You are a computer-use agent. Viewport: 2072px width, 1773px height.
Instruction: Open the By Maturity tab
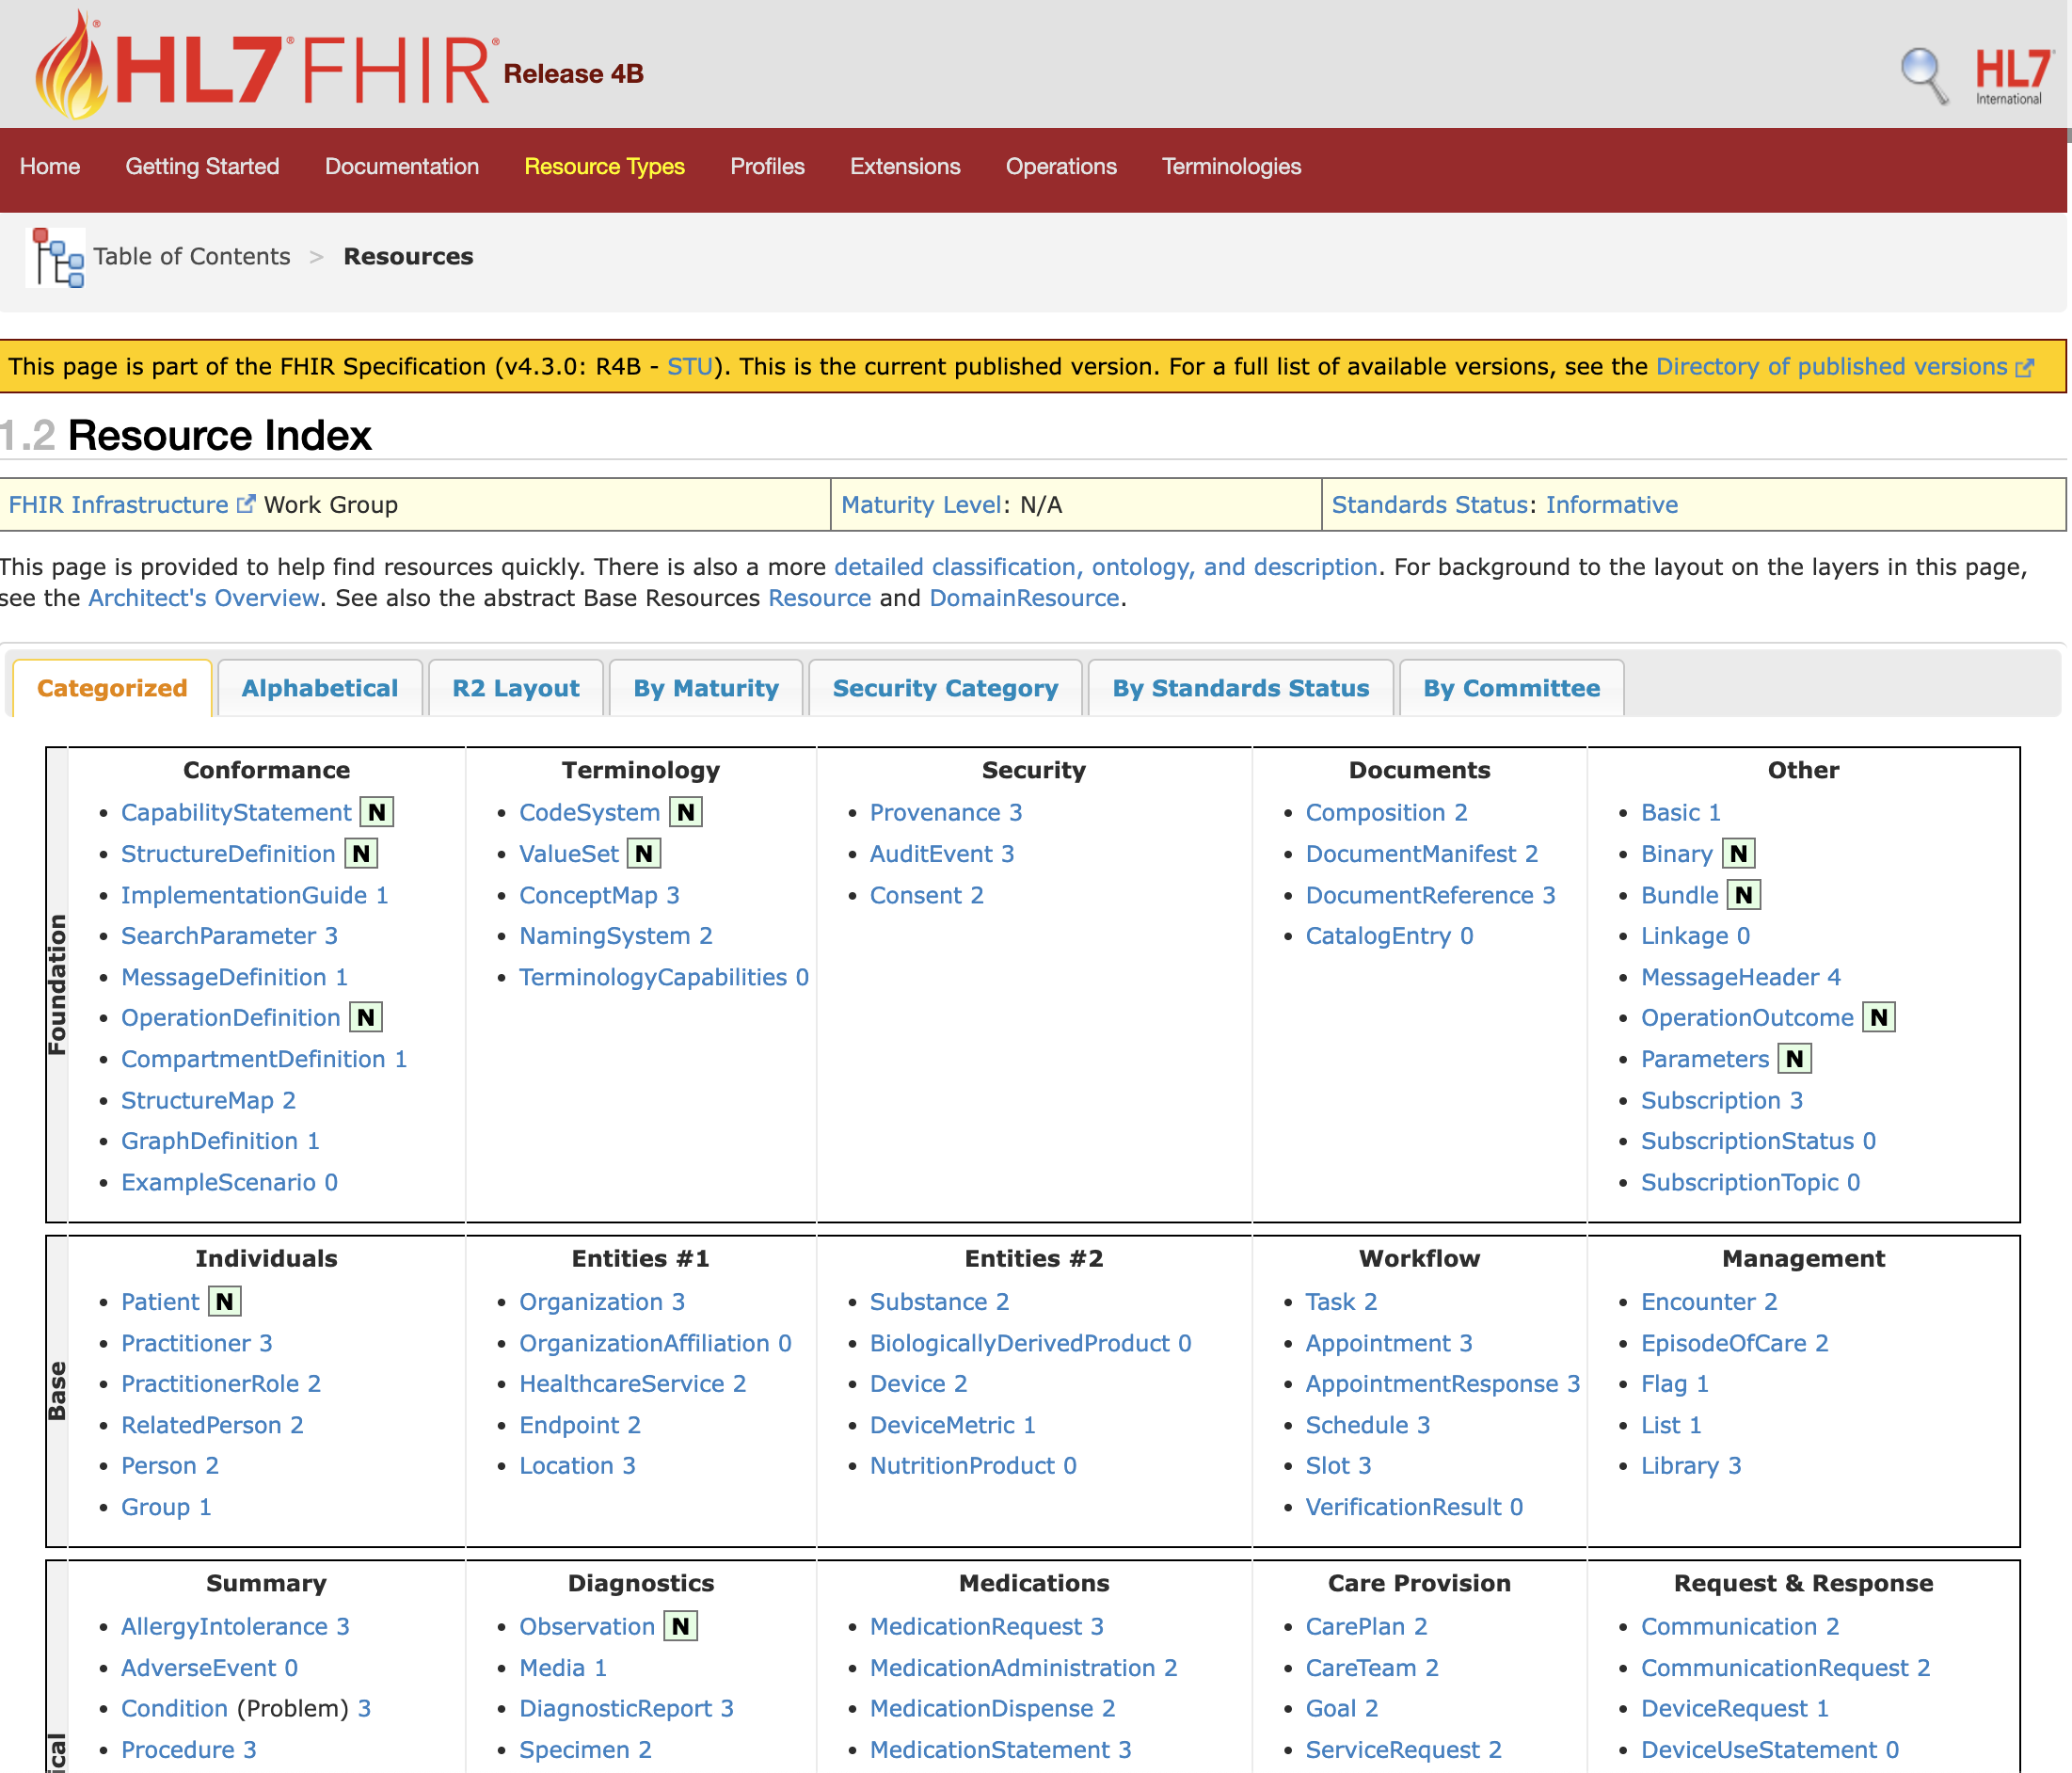(705, 688)
